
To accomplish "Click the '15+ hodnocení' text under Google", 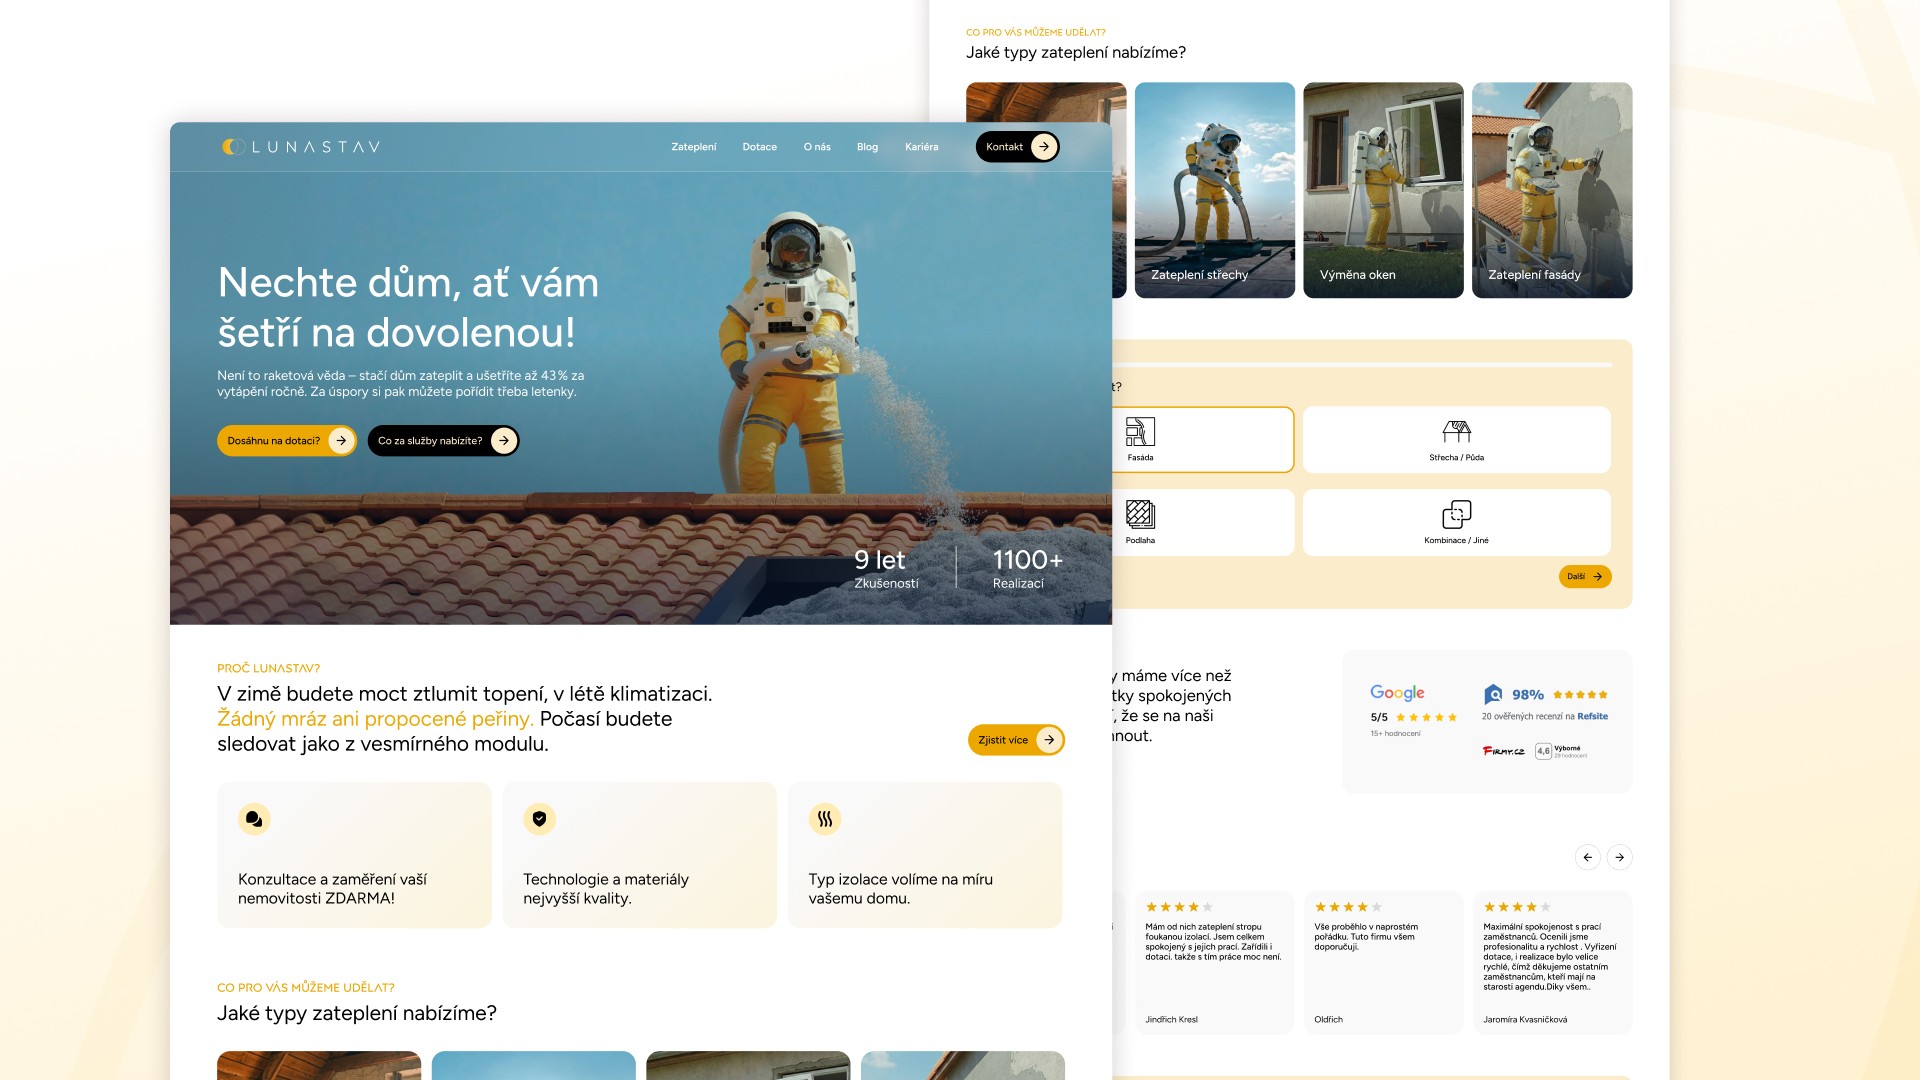I will (1396, 734).
